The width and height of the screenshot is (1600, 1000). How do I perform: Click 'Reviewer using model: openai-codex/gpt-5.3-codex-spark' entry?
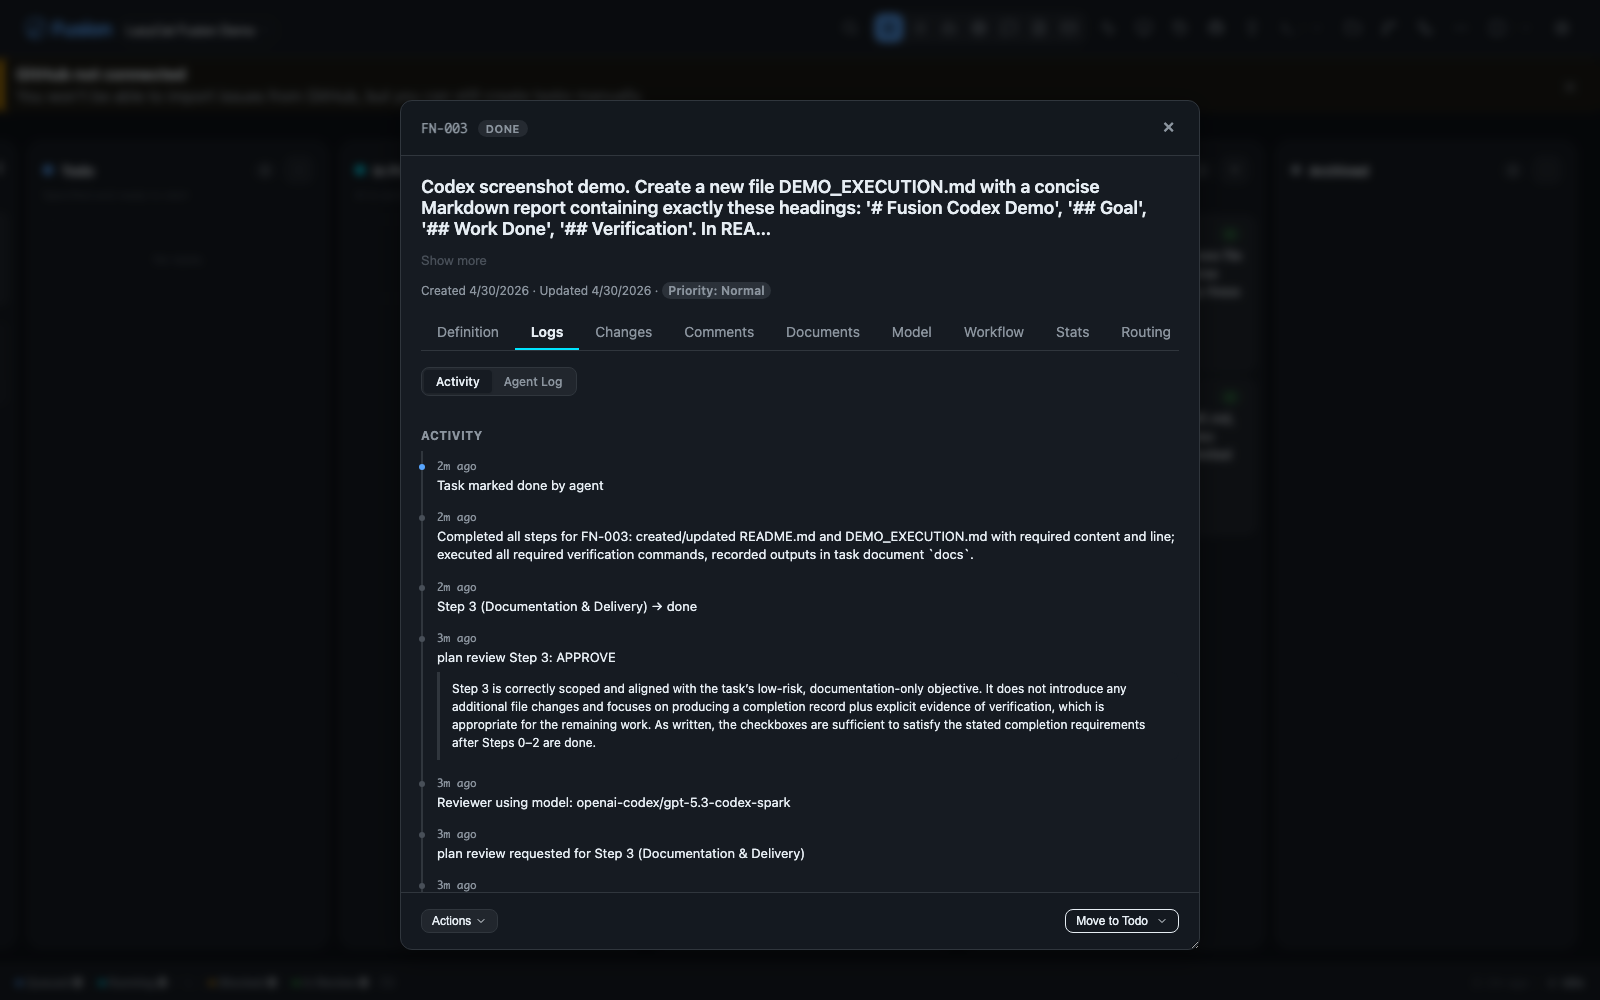(x=613, y=802)
